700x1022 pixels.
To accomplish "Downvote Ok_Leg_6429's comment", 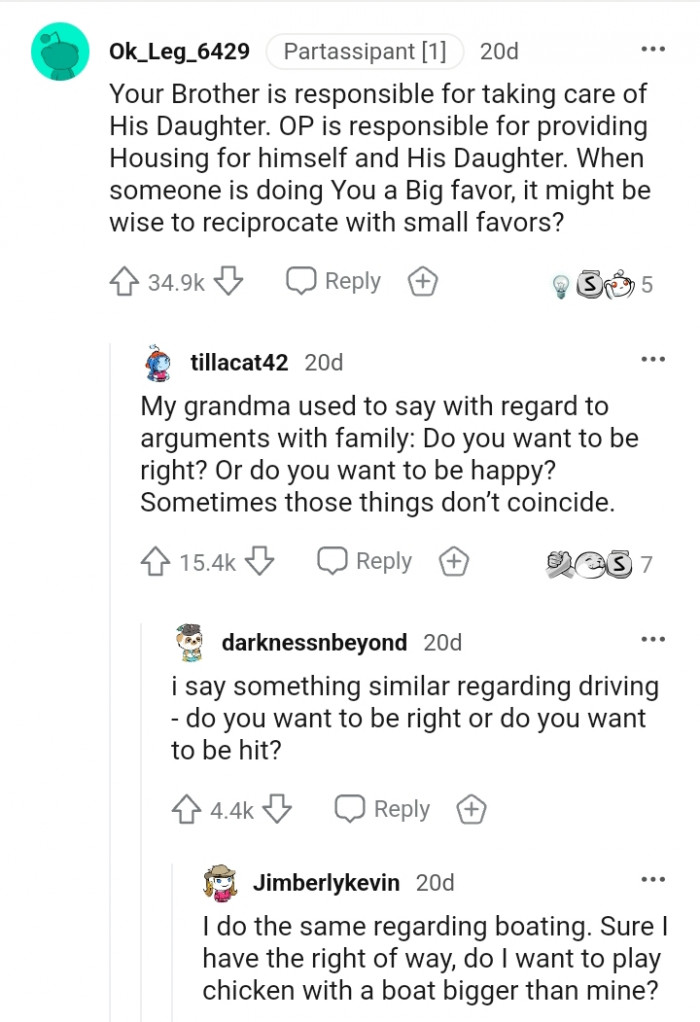I will pyautogui.click(x=229, y=283).
